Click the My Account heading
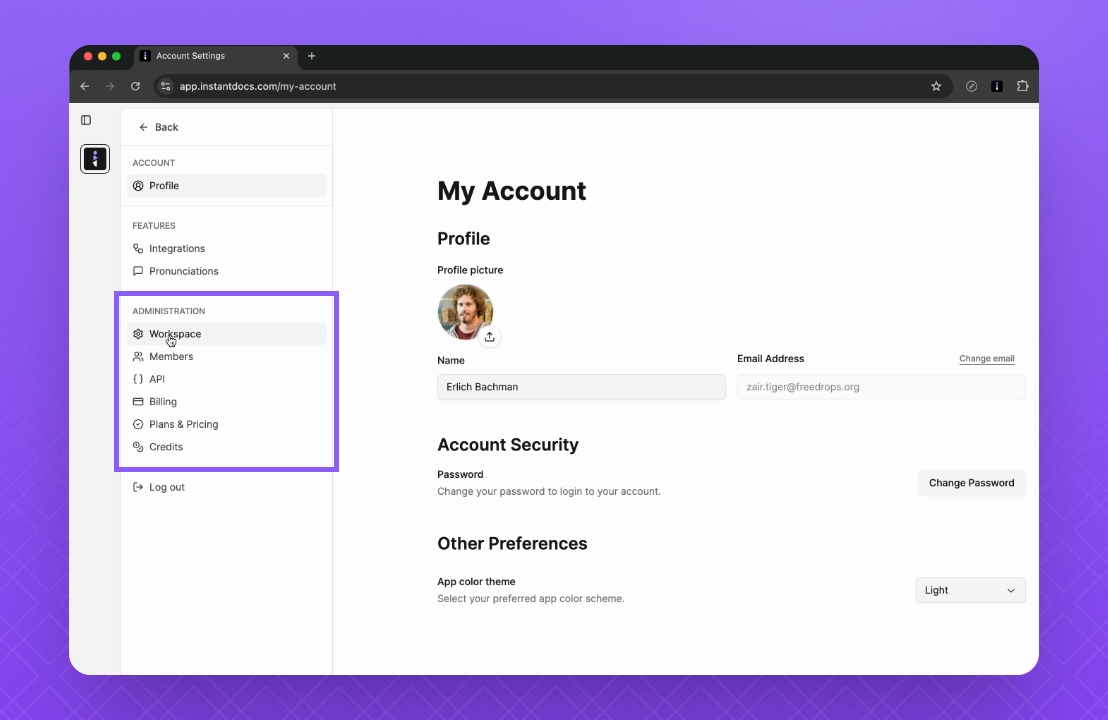The image size is (1108, 720). point(512,191)
